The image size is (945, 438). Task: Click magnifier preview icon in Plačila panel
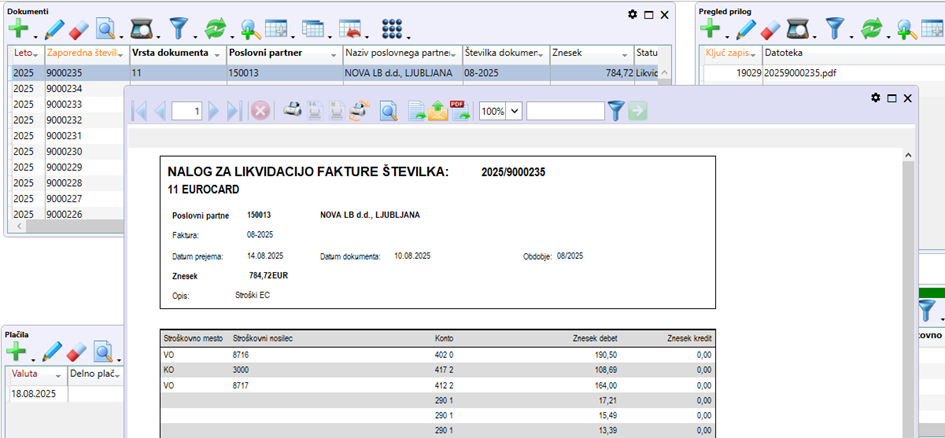point(105,351)
